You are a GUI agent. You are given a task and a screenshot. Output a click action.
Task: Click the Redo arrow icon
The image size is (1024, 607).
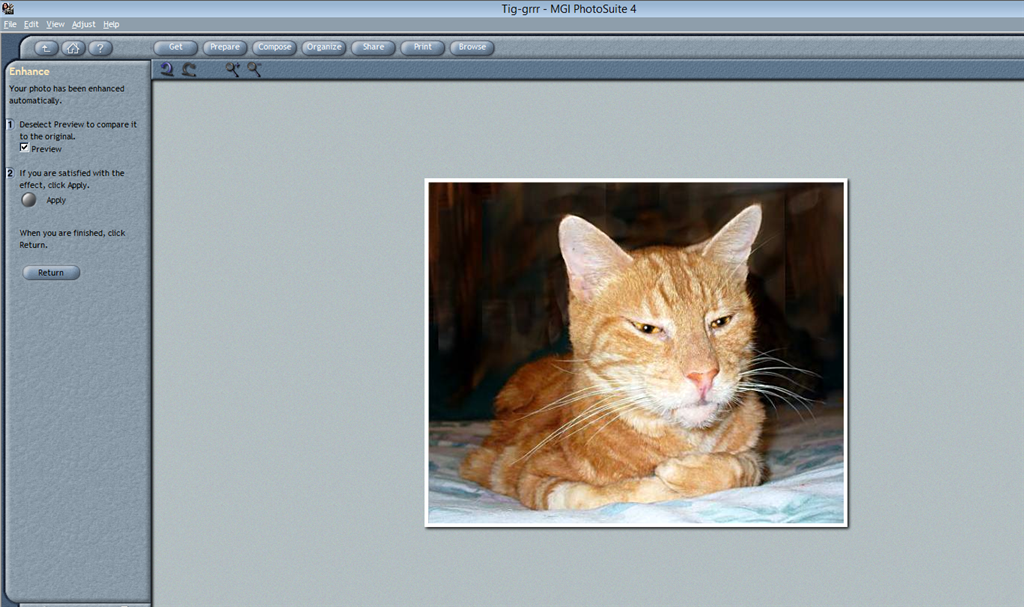tap(189, 69)
